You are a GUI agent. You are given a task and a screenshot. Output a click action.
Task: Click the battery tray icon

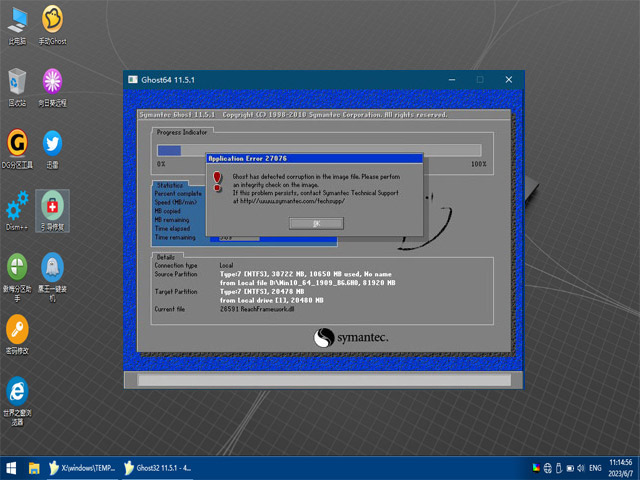coord(570,468)
